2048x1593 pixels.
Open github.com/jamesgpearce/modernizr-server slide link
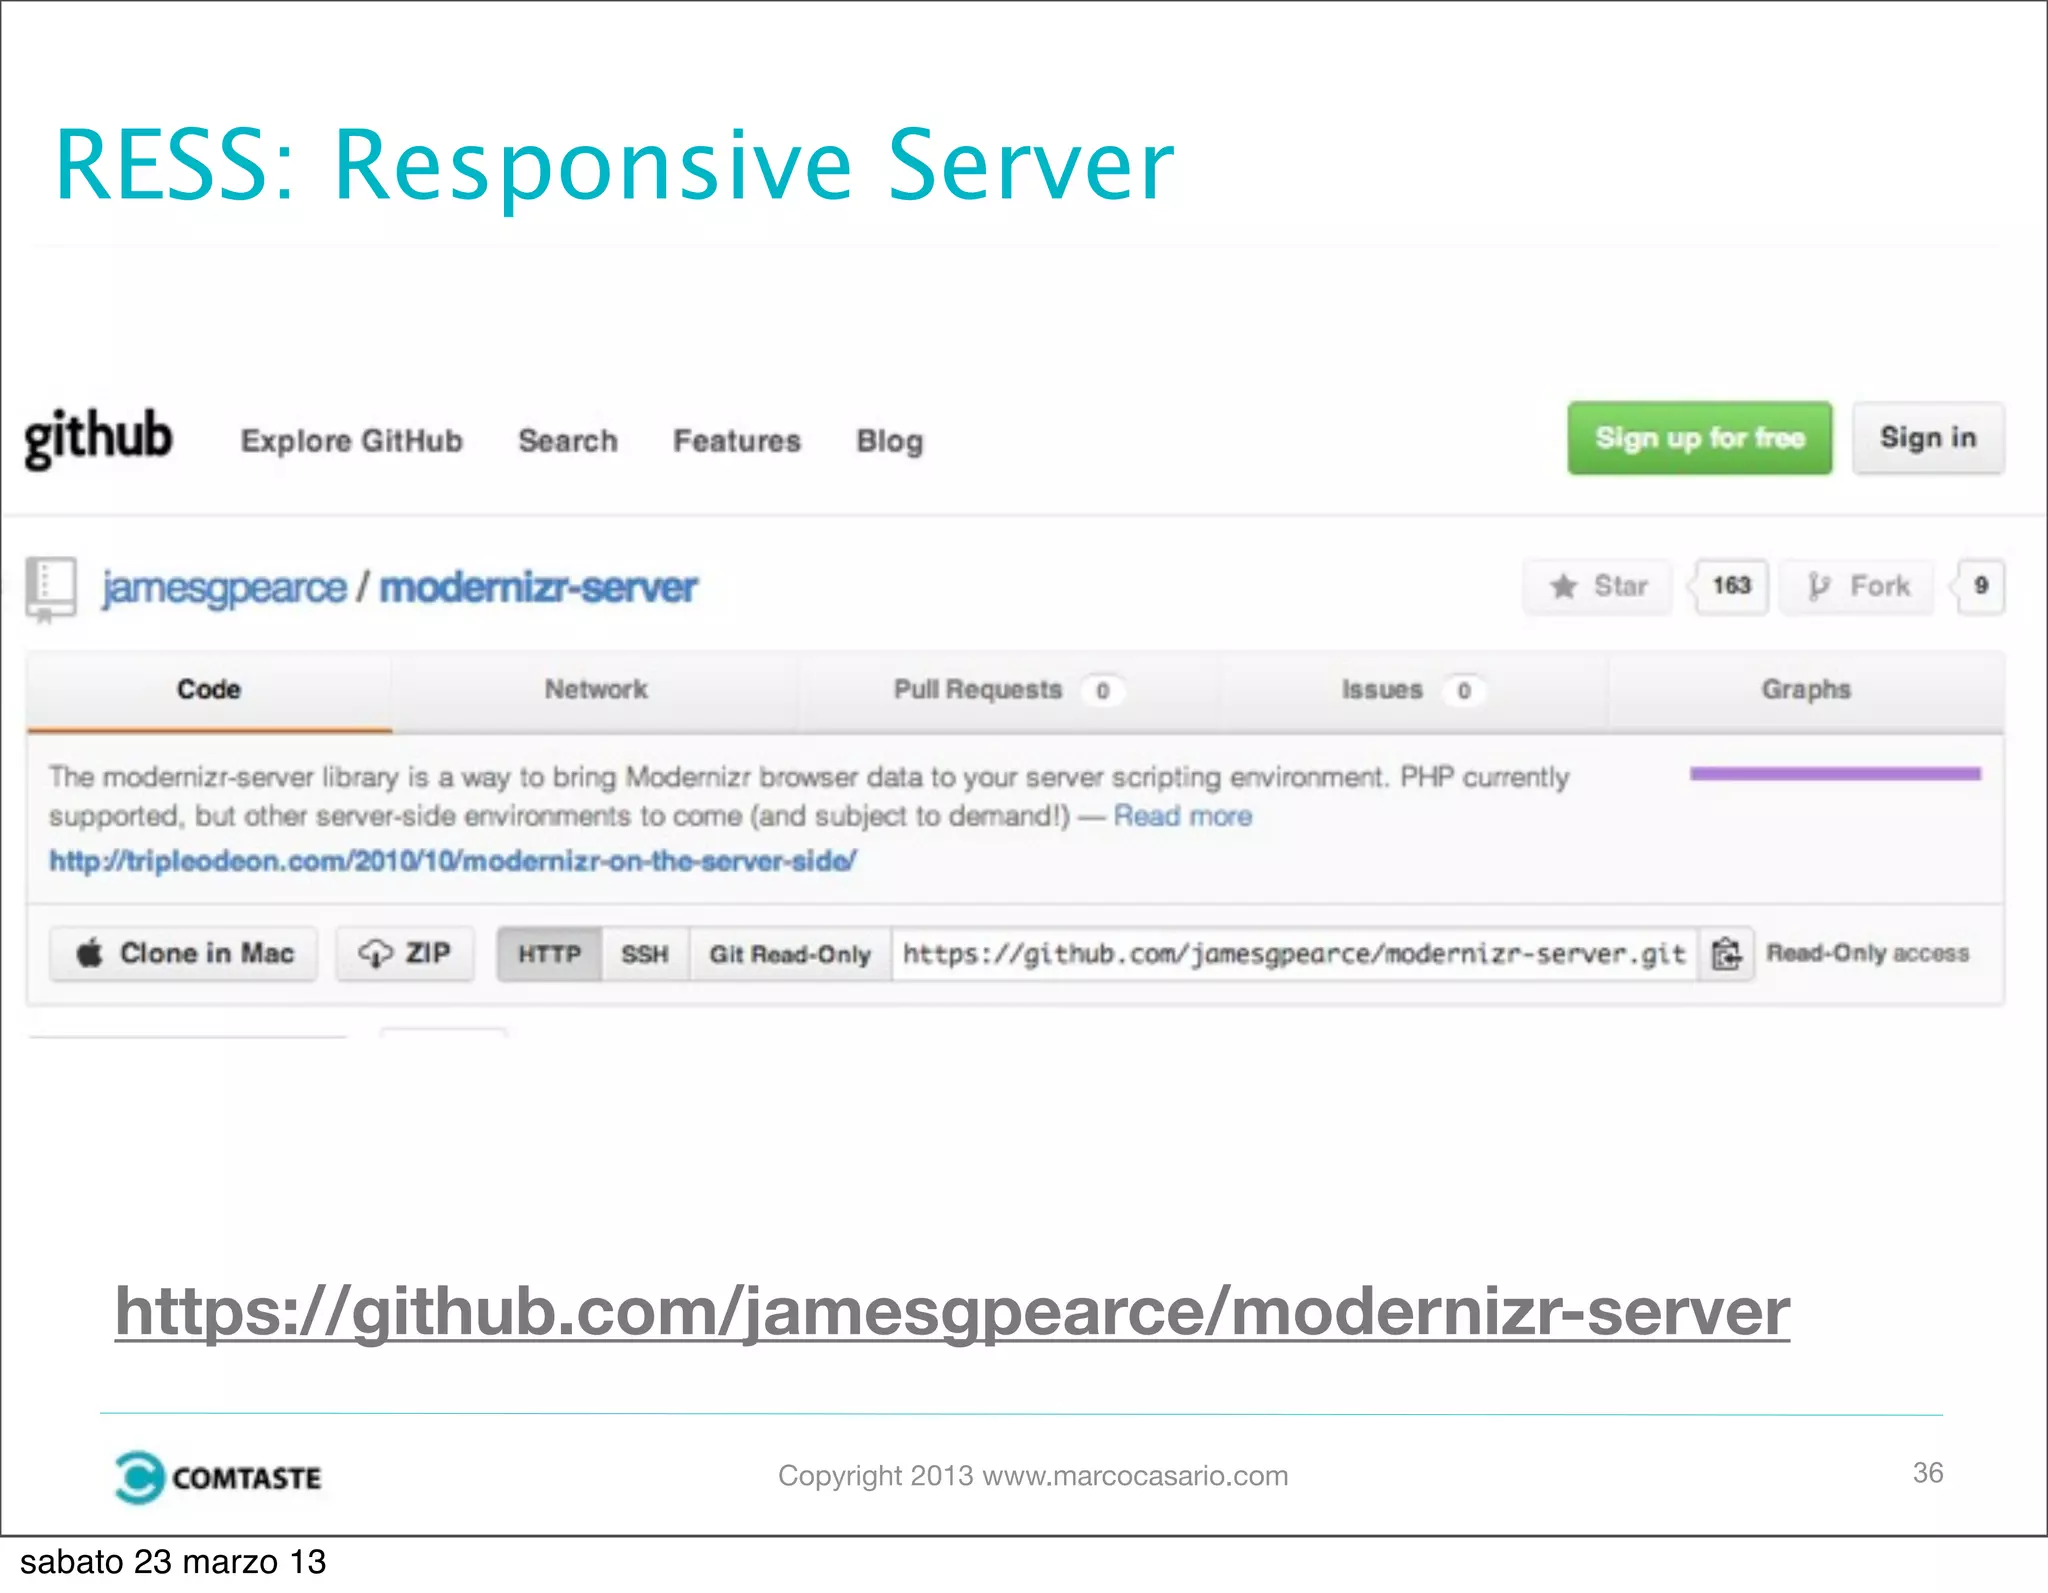pyautogui.click(x=952, y=1311)
